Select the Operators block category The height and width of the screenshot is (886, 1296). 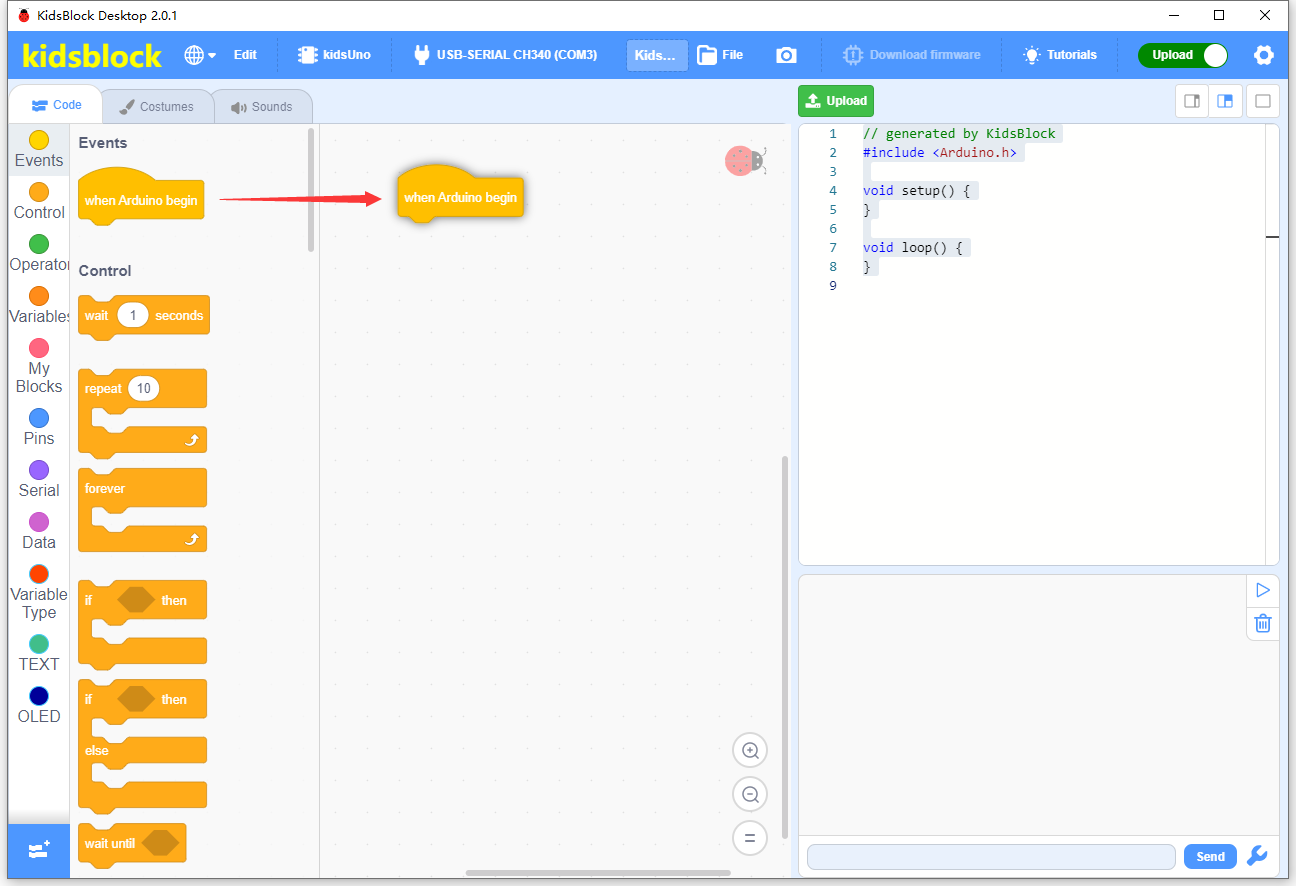39,254
